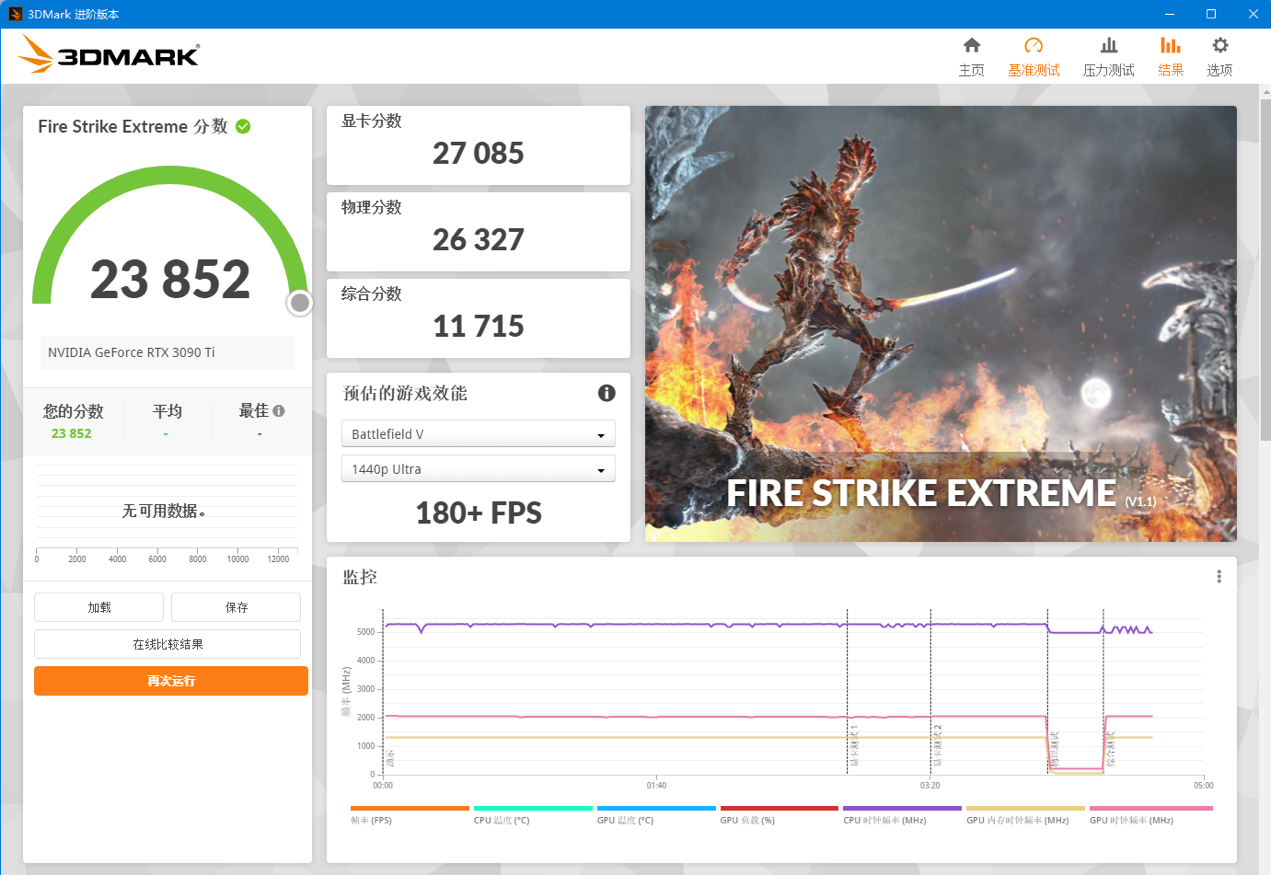Click 在线比较结果 compare online button

[168, 644]
